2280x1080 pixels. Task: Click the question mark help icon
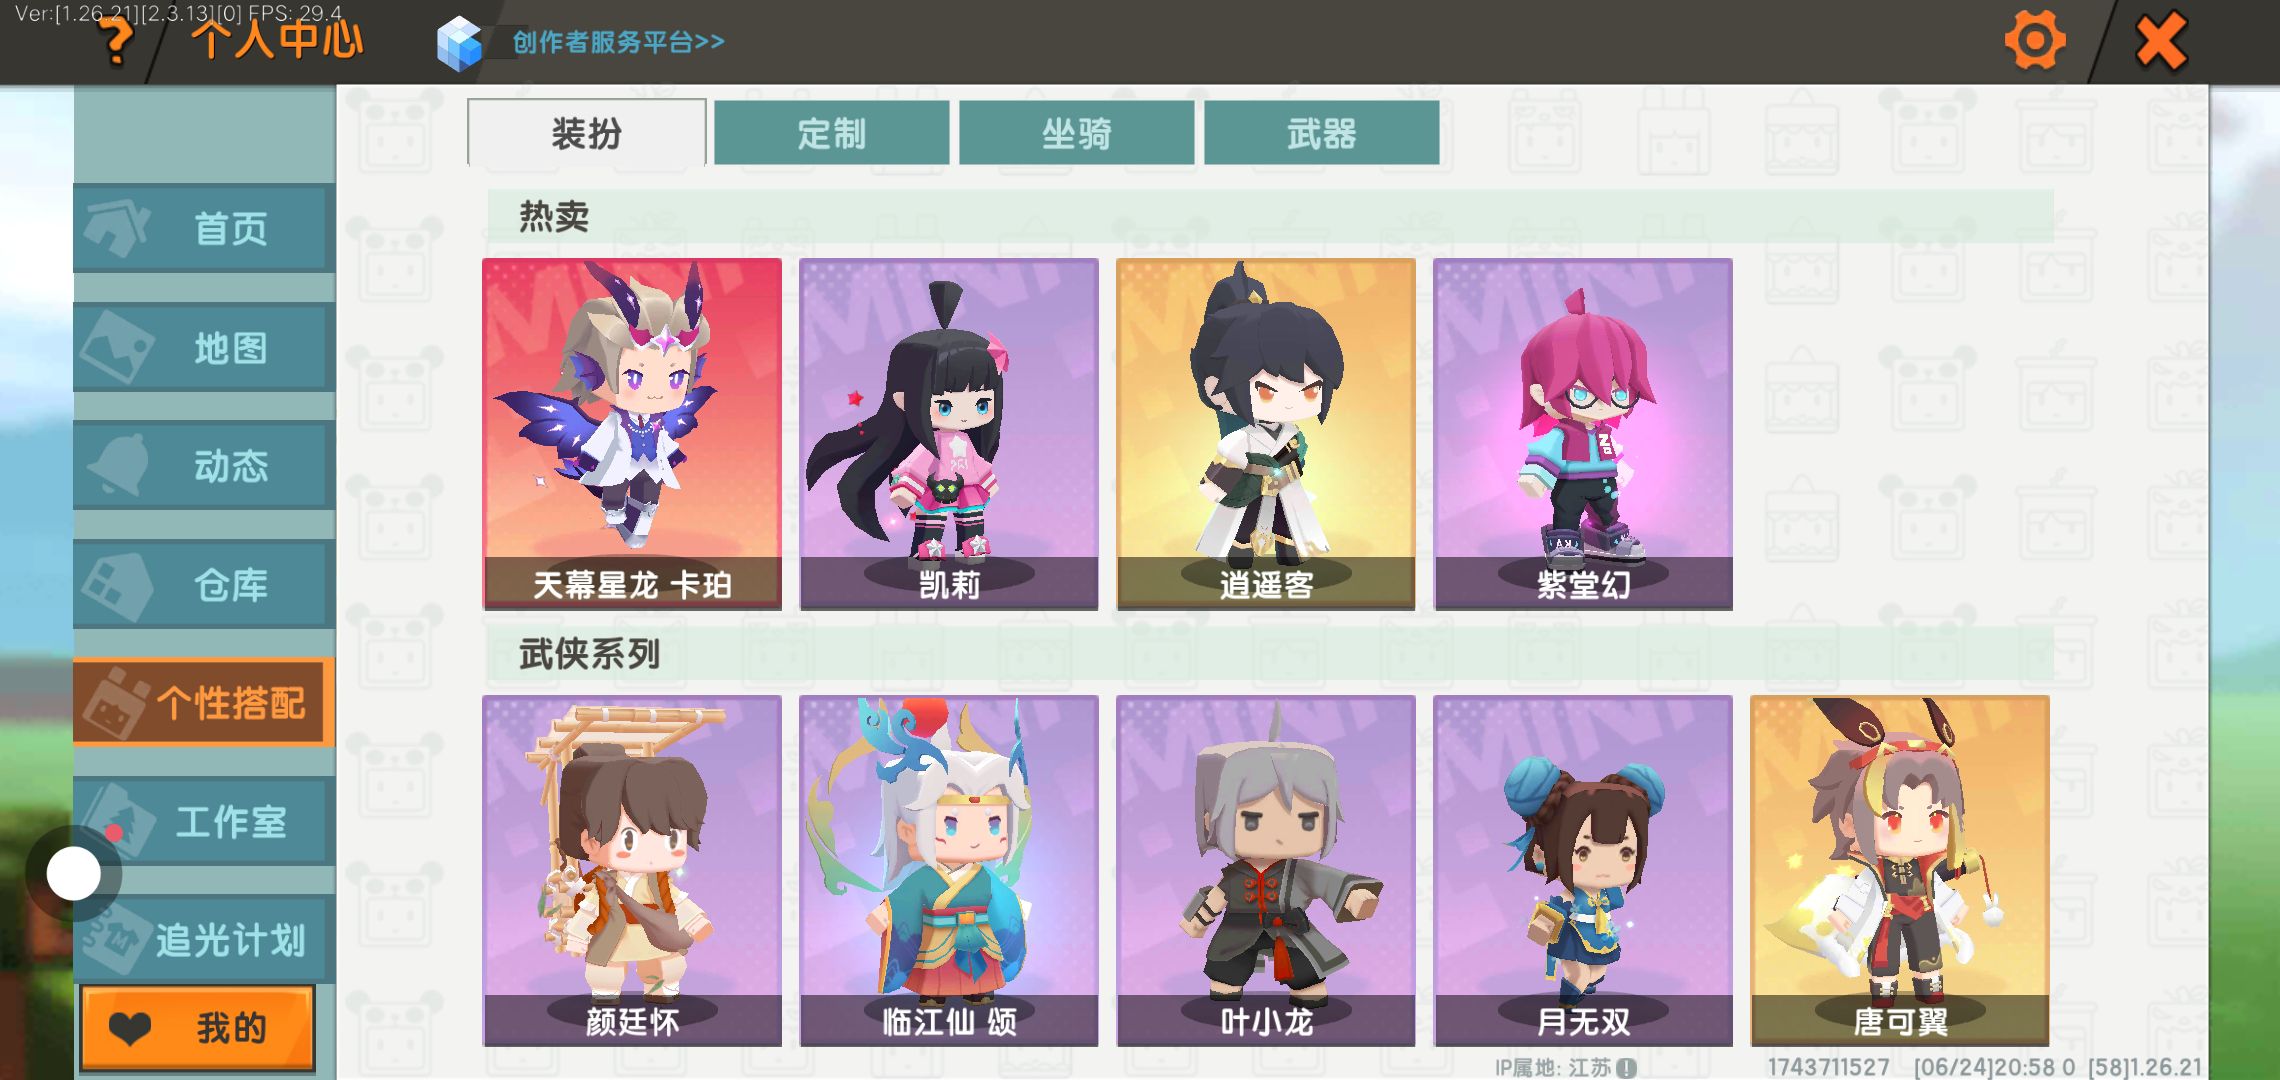point(116,42)
